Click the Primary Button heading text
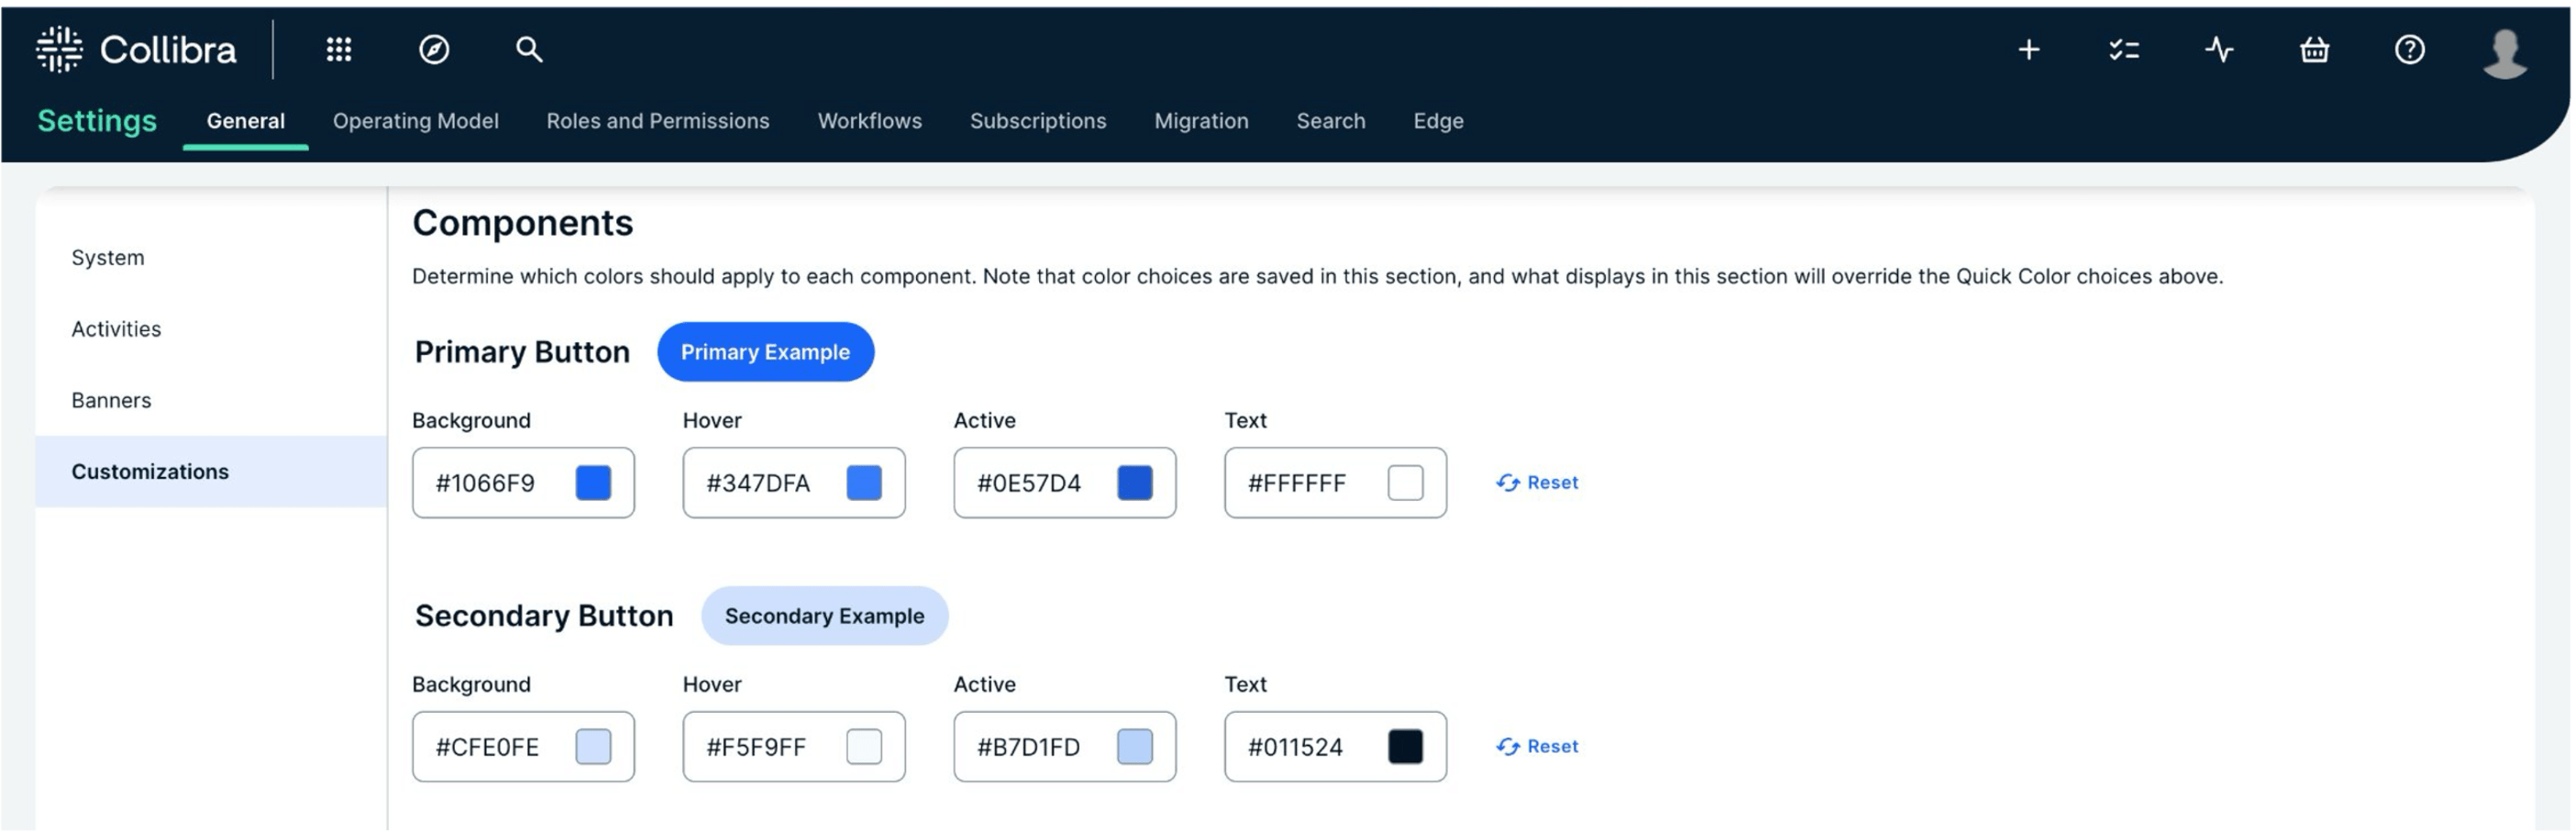 (522, 352)
